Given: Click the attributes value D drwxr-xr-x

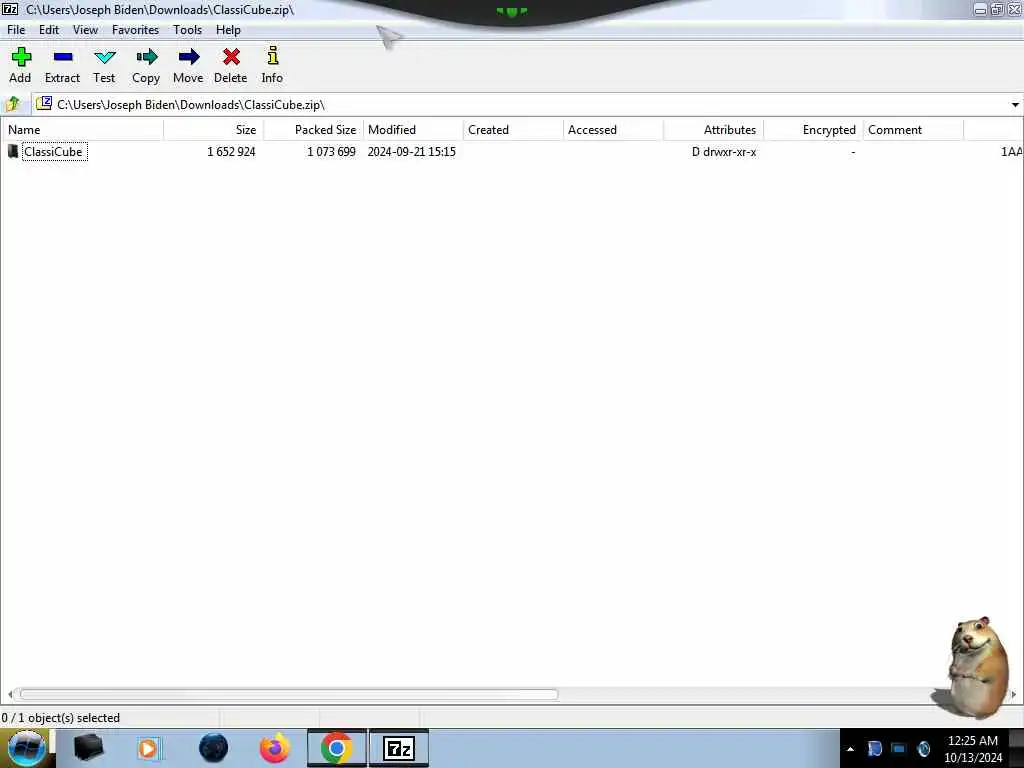Looking at the screenshot, I should [724, 152].
